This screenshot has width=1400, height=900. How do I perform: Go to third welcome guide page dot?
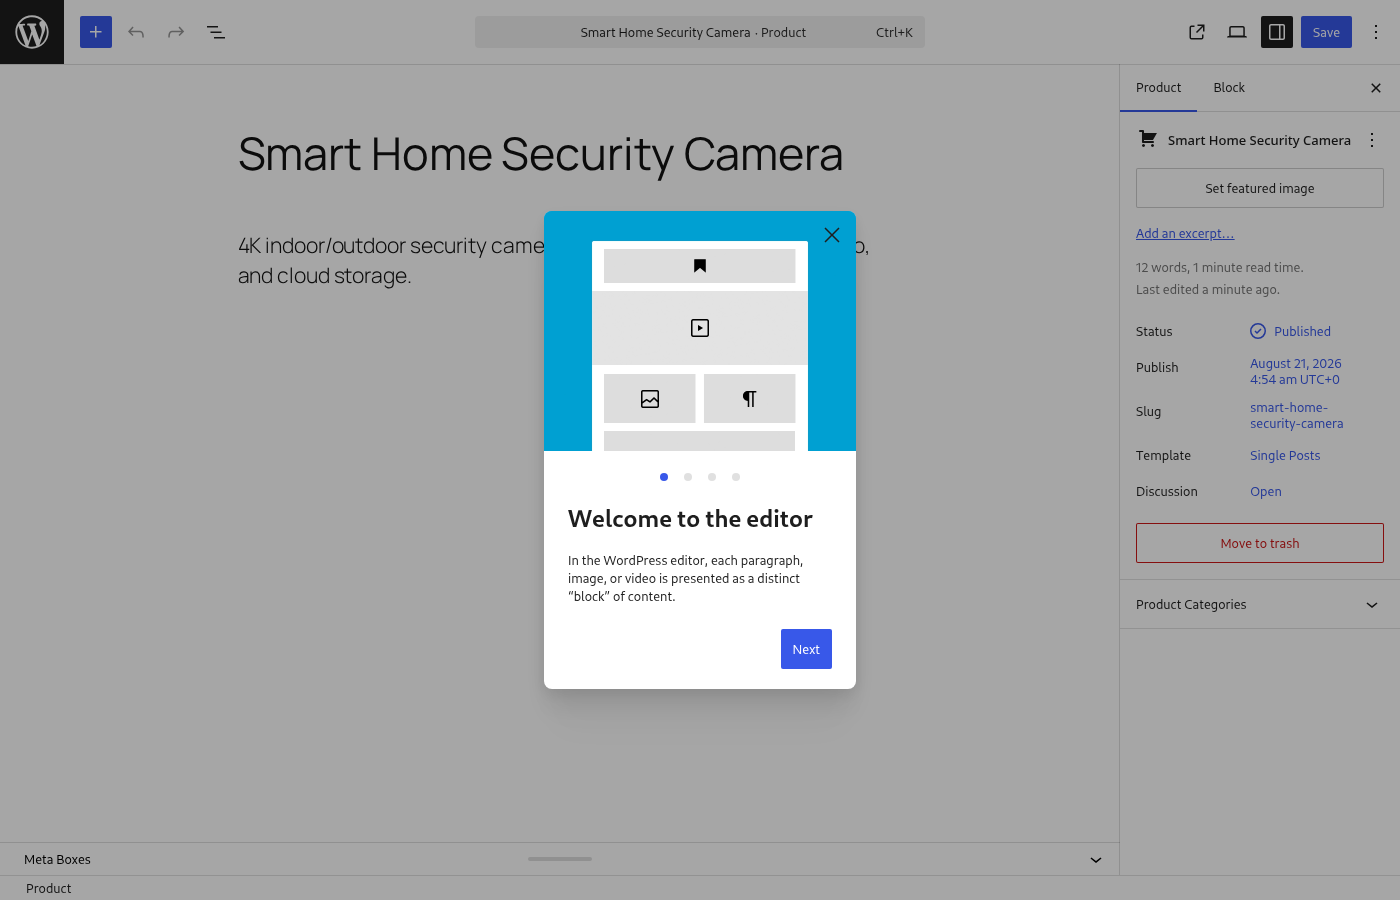point(712,477)
